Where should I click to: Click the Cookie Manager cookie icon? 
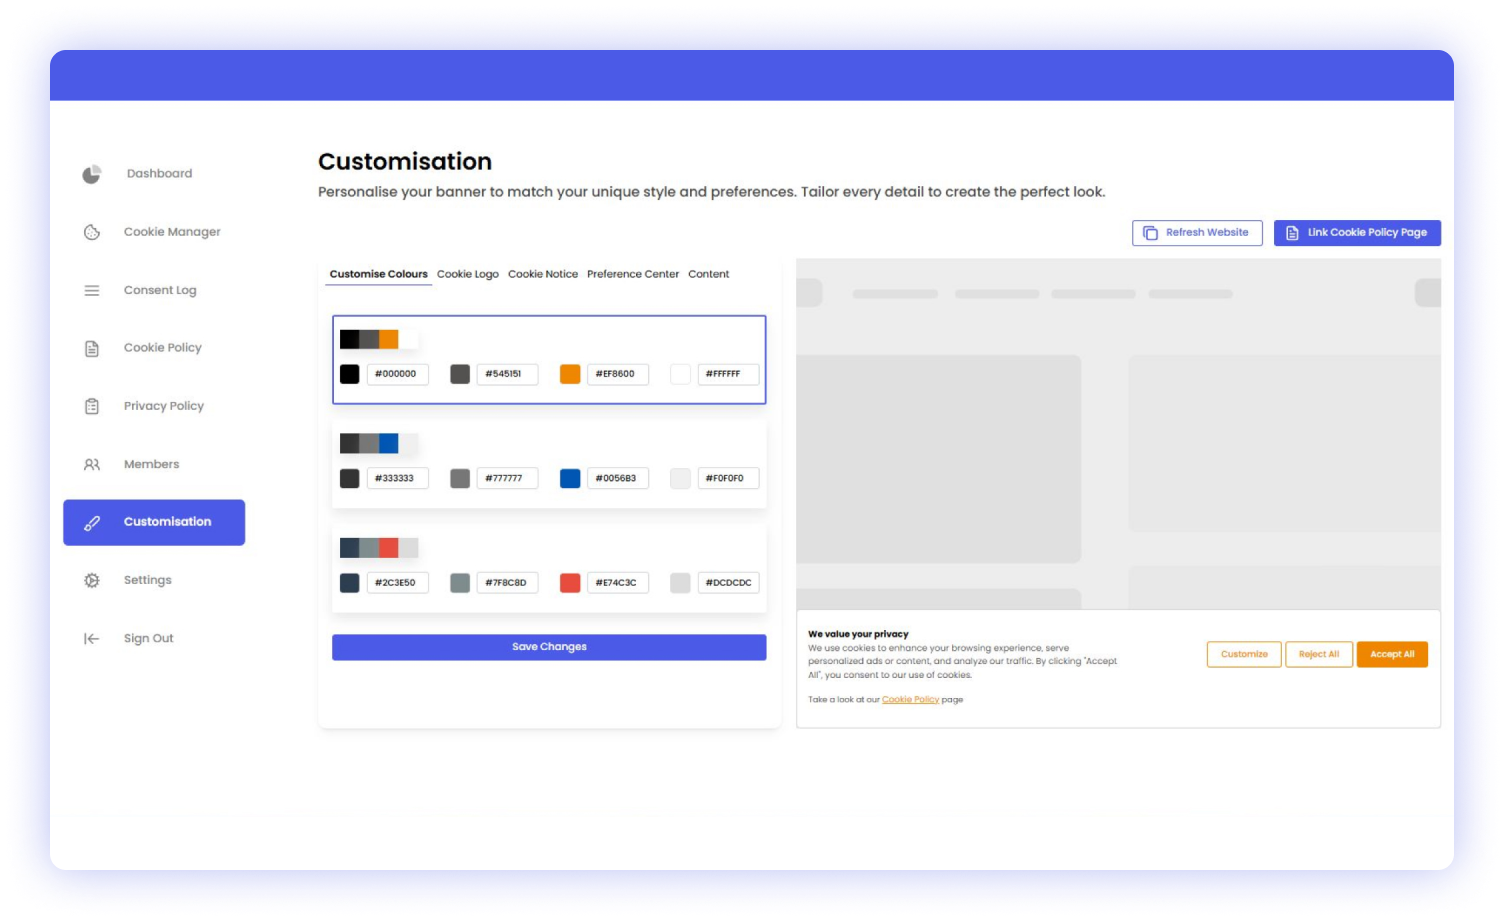point(92,232)
